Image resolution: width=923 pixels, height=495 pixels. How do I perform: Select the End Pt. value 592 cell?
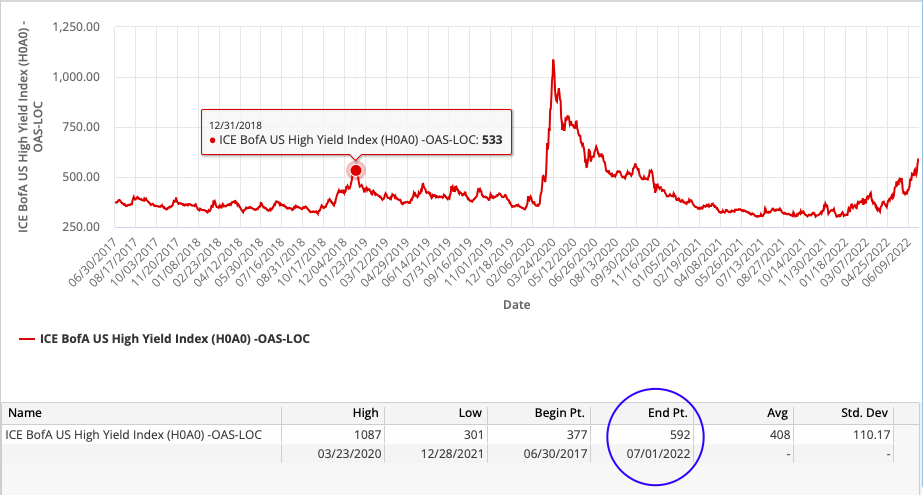[642, 435]
